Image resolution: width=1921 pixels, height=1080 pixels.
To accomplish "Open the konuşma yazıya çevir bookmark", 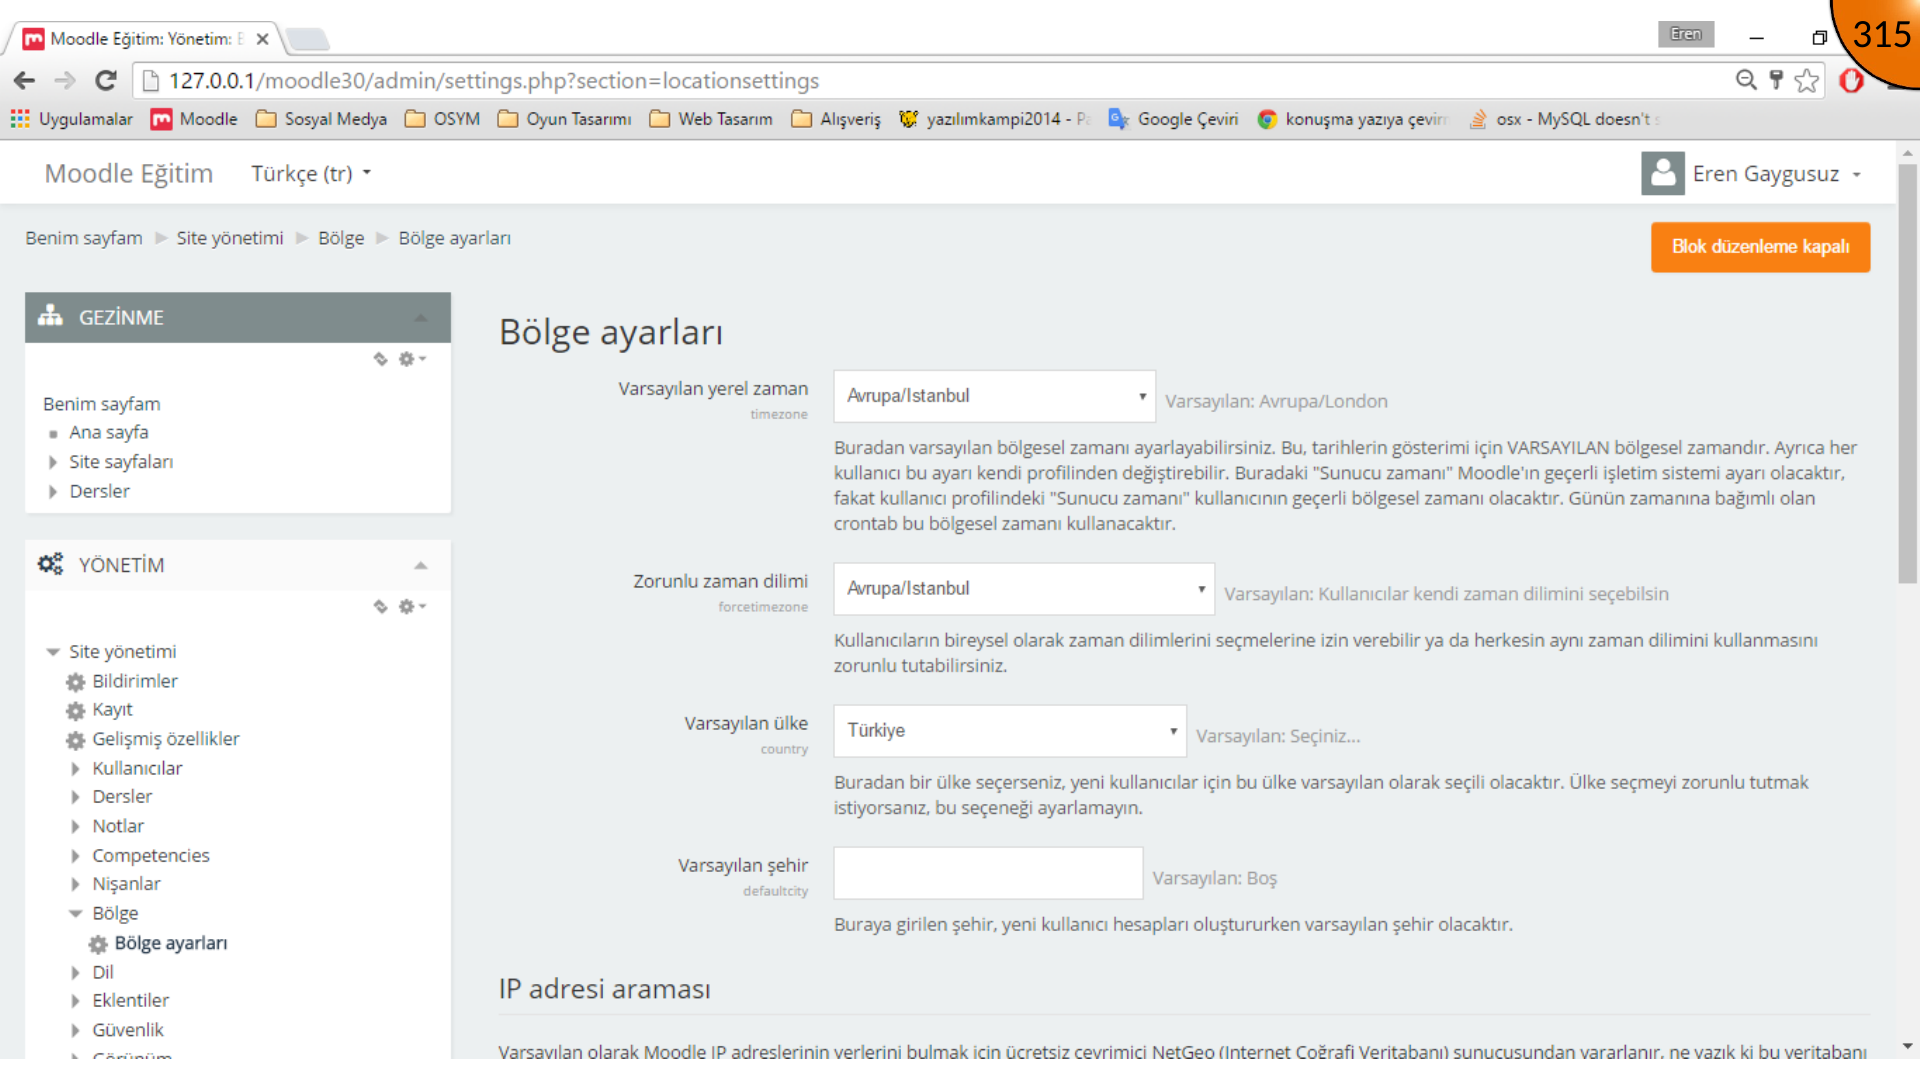I will (1352, 119).
